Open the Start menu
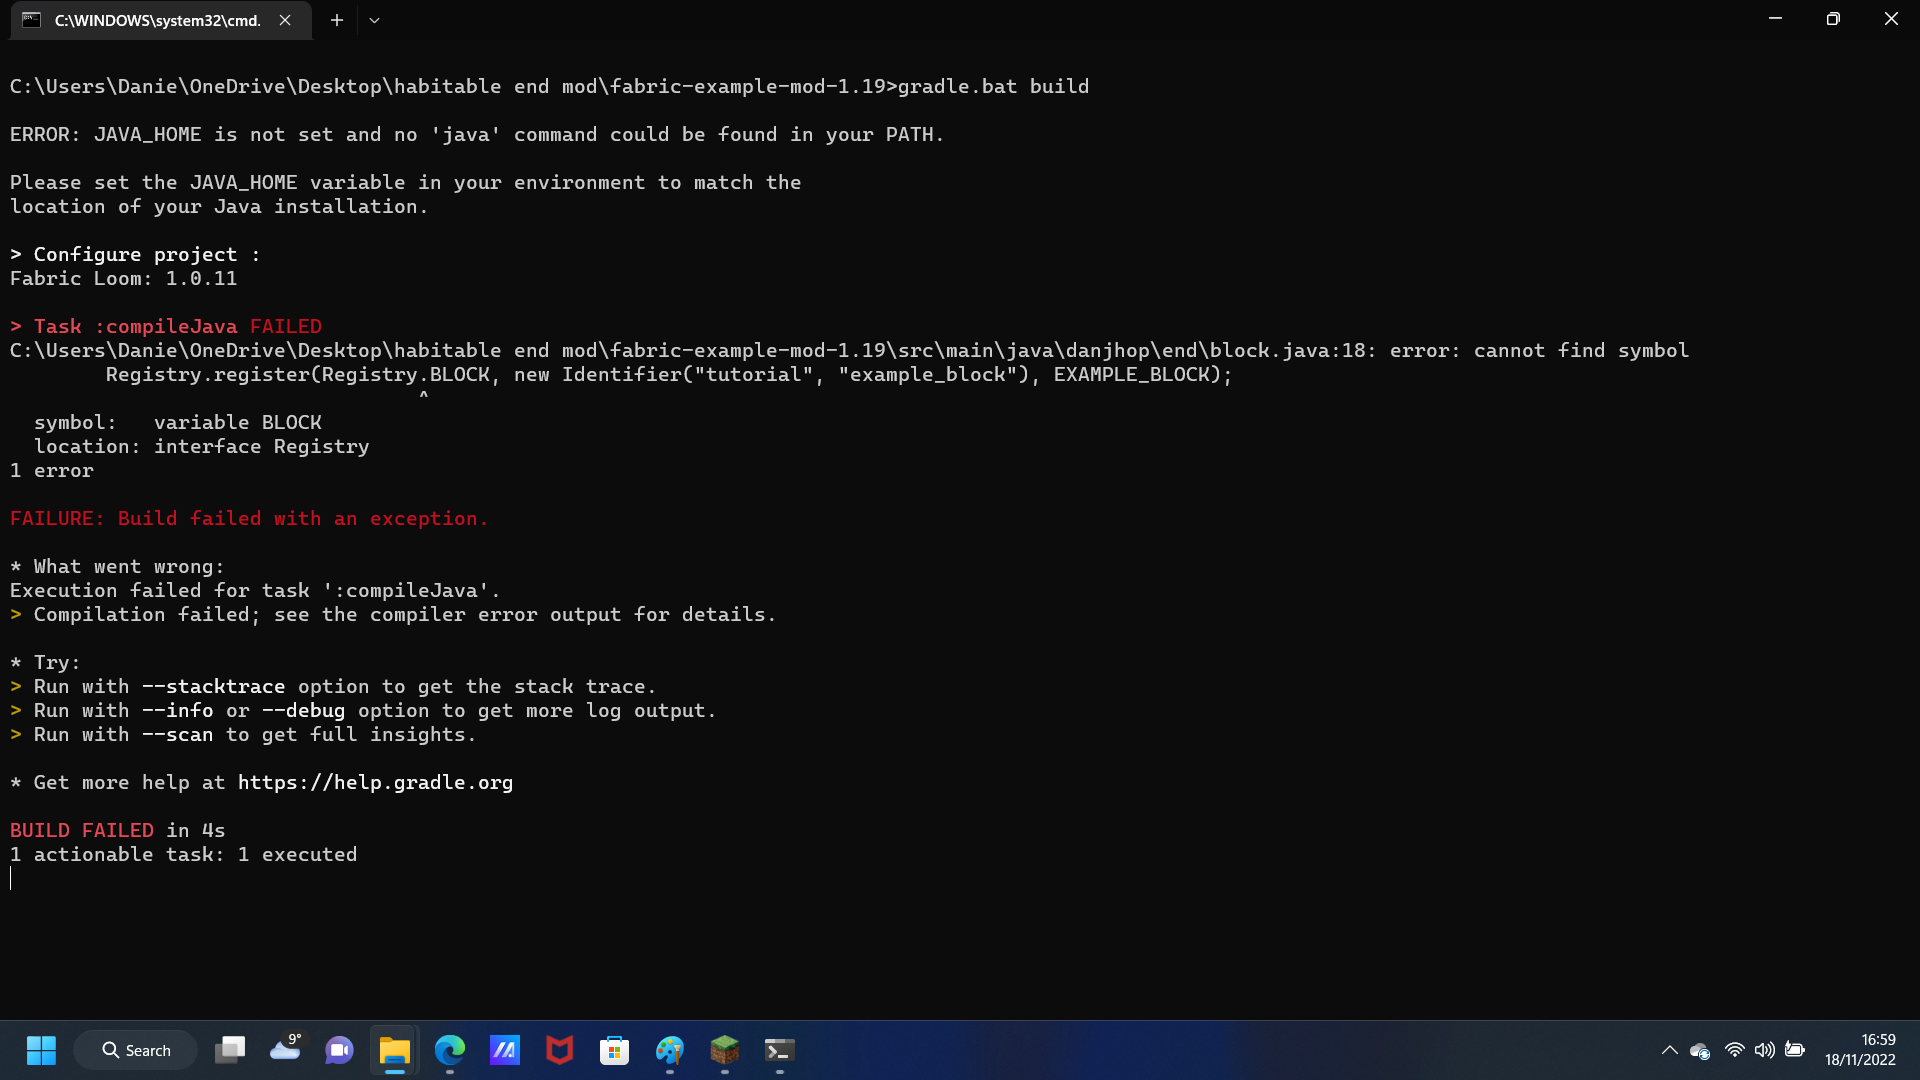This screenshot has width=1920, height=1080. [41, 1051]
